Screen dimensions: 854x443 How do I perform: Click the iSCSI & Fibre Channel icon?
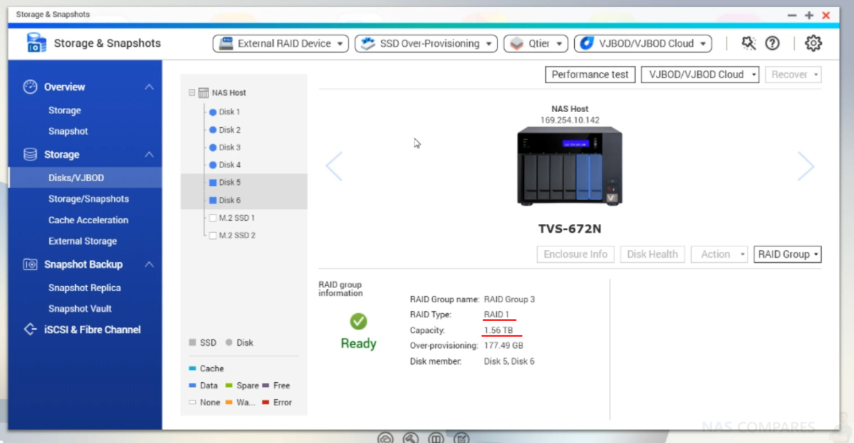click(x=30, y=329)
